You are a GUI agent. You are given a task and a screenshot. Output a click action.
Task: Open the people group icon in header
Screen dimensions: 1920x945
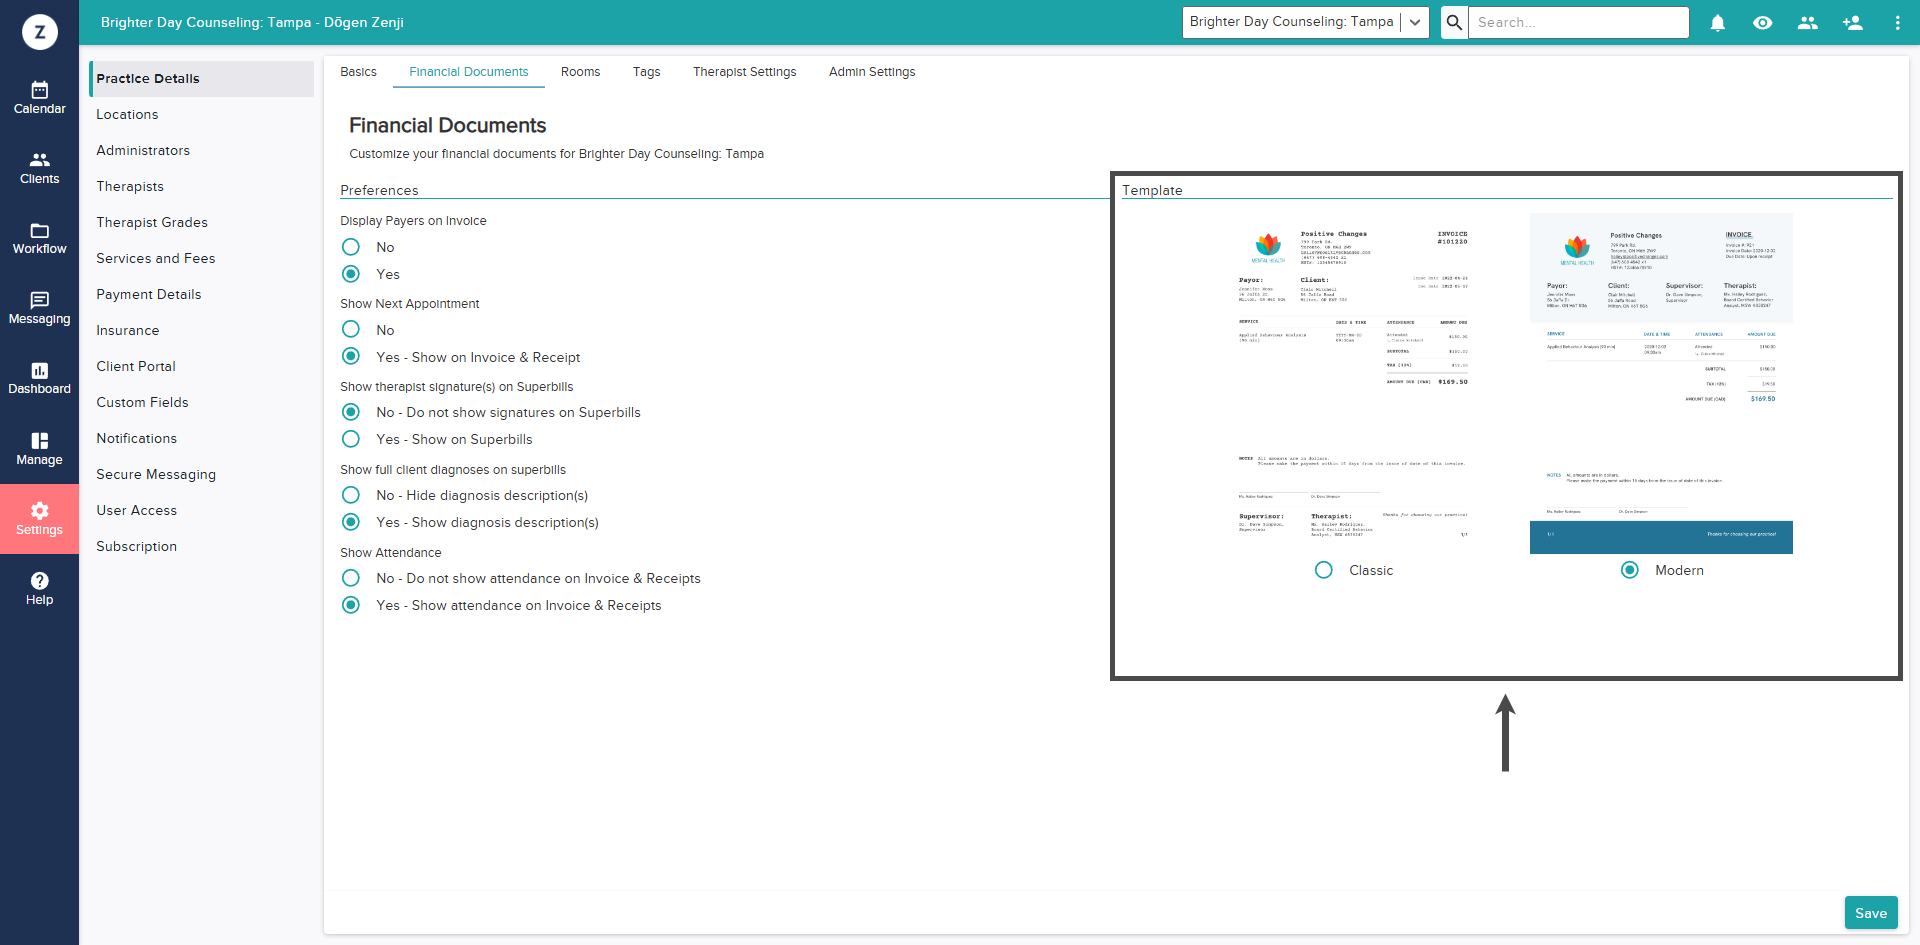point(1807,22)
